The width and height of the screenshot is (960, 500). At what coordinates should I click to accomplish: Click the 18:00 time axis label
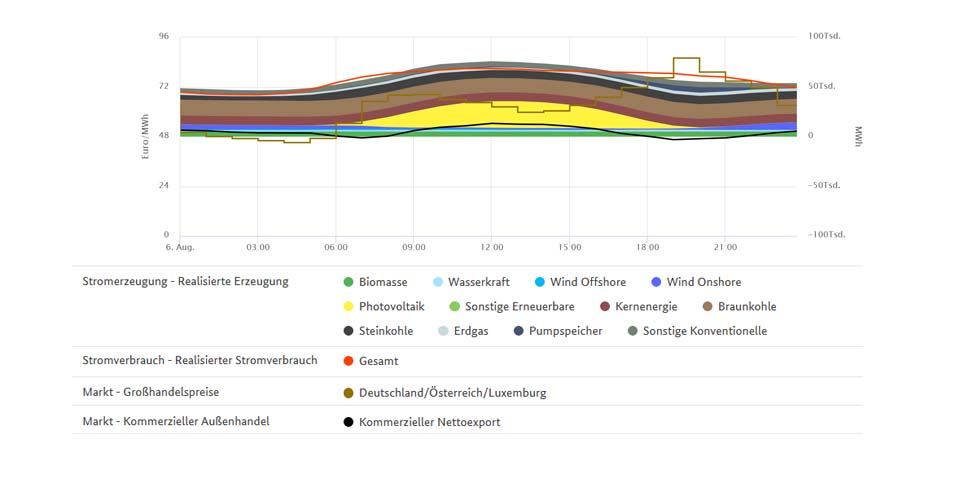(x=647, y=247)
